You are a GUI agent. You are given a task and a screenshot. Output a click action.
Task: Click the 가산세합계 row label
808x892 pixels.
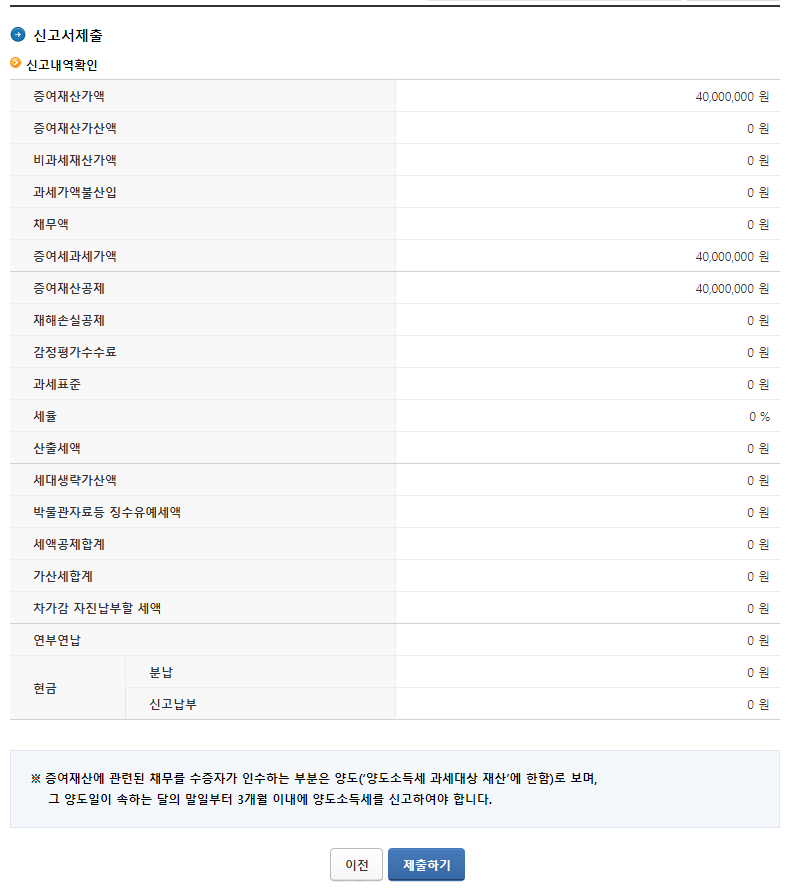[63, 576]
